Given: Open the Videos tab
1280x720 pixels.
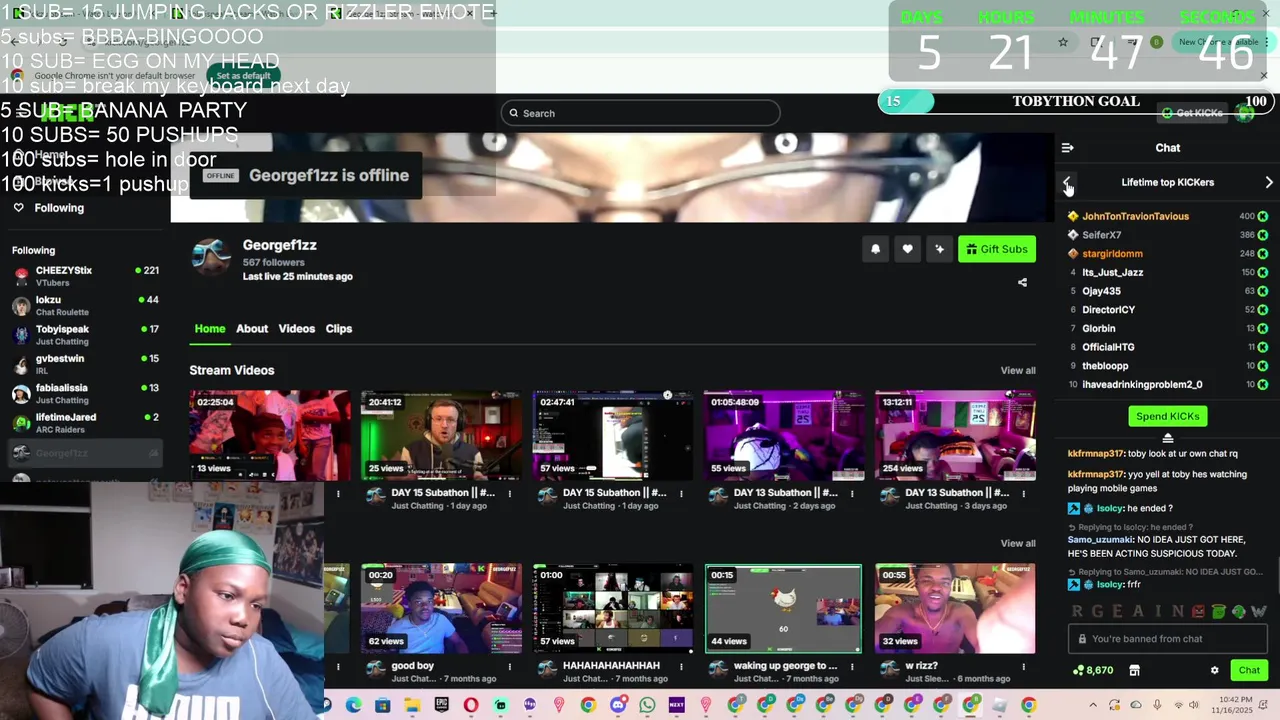Looking at the screenshot, I should click(296, 328).
